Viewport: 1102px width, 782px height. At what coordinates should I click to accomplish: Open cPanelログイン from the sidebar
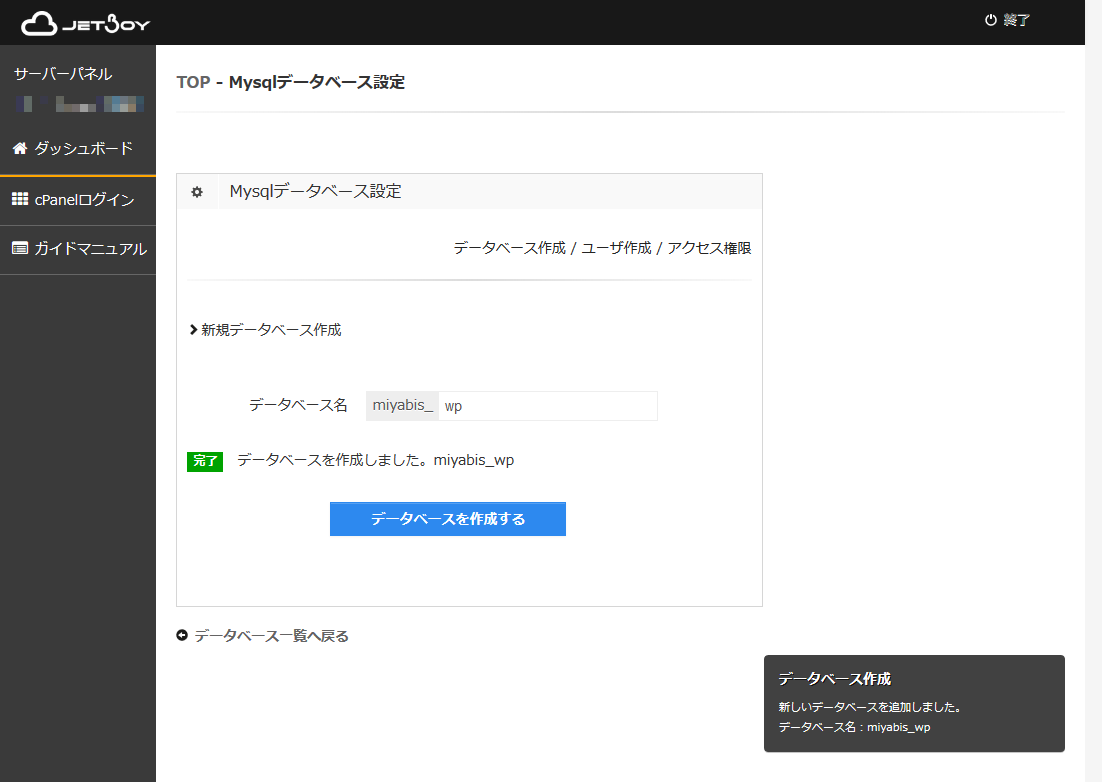(84, 199)
